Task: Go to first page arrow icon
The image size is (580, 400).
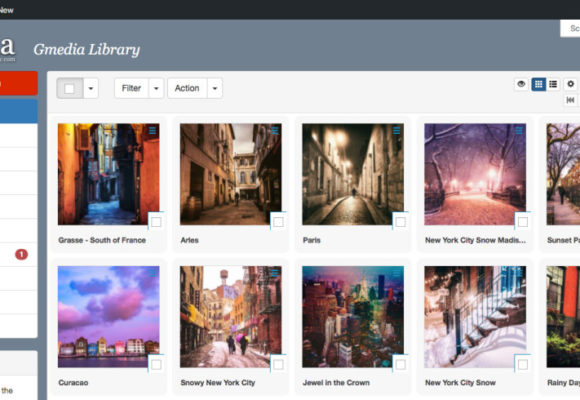Action: (x=570, y=100)
